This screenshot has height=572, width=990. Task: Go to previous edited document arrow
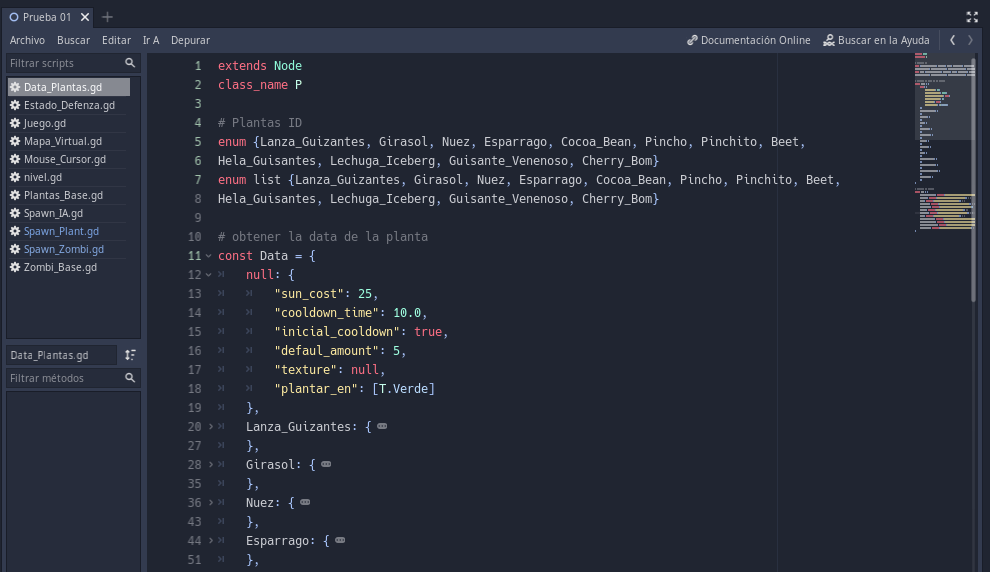pos(952,40)
